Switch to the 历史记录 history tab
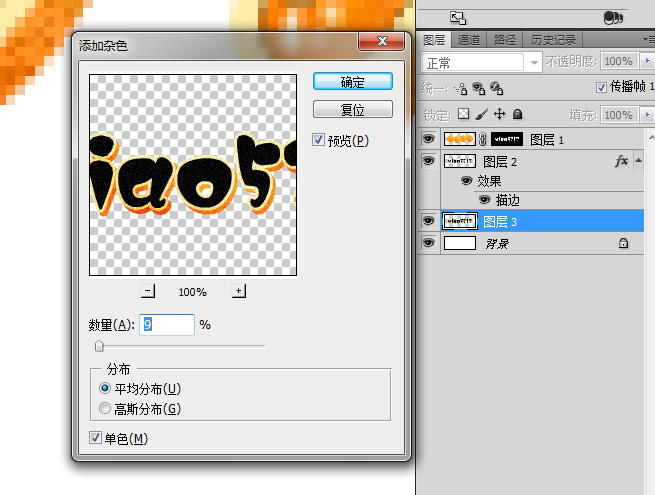Image resolution: width=655 pixels, height=495 pixels. pos(551,40)
